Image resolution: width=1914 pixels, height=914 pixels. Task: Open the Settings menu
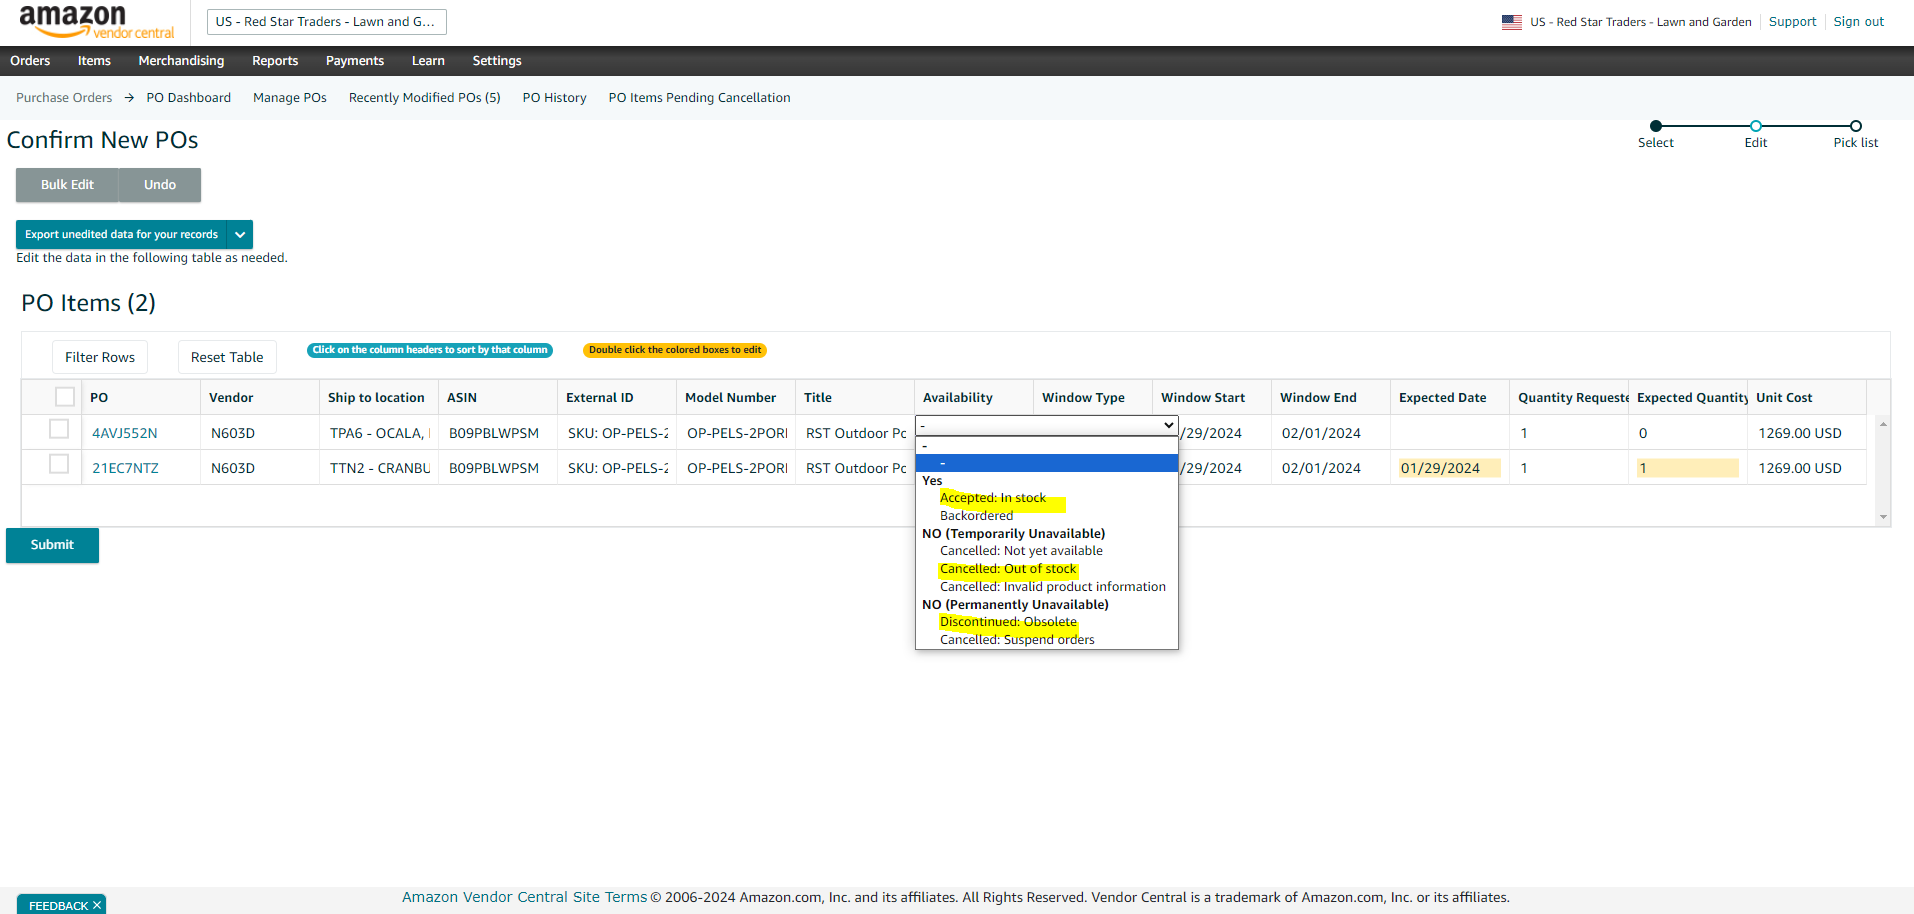(497, 61)
